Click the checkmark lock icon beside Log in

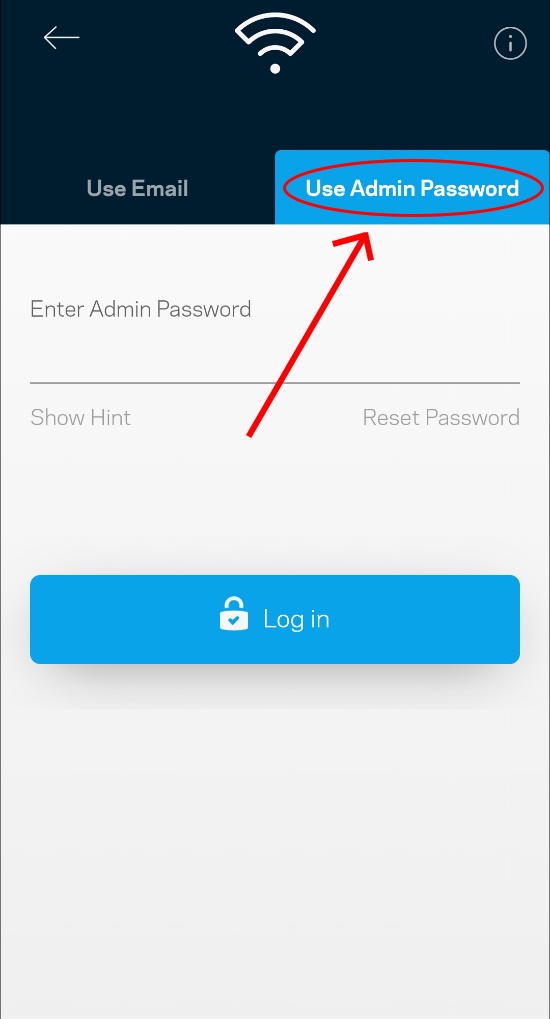234,614
